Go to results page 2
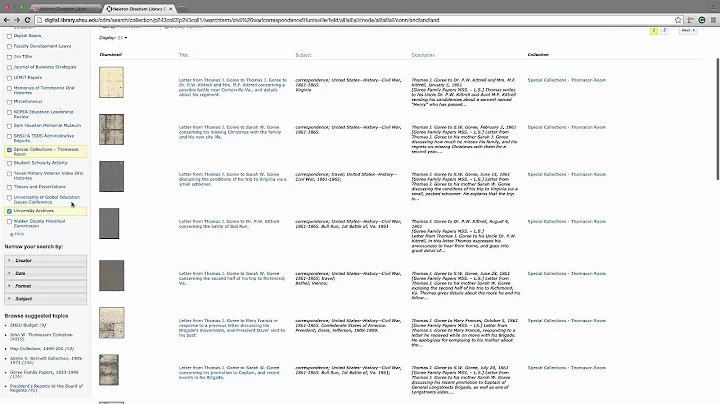720x404 pixels. pyautogui.click(x=664, y=30)
